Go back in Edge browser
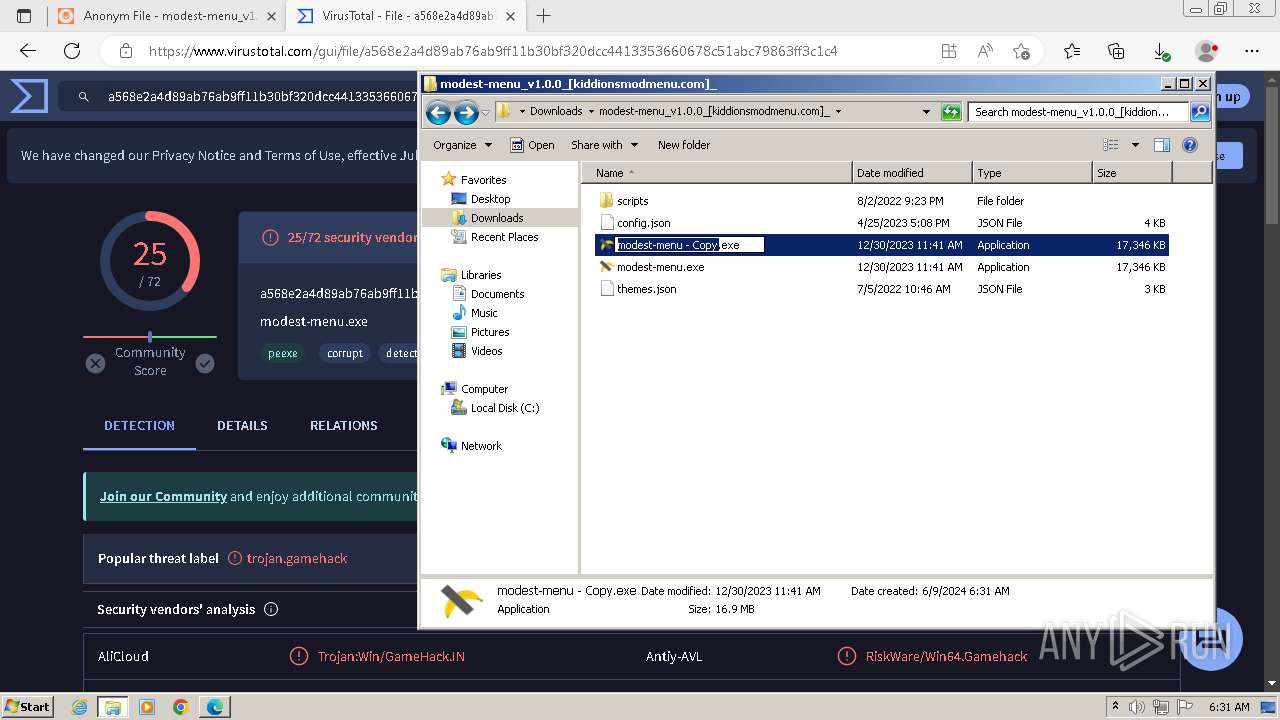Screen dimensions: 1280x720 28,51
